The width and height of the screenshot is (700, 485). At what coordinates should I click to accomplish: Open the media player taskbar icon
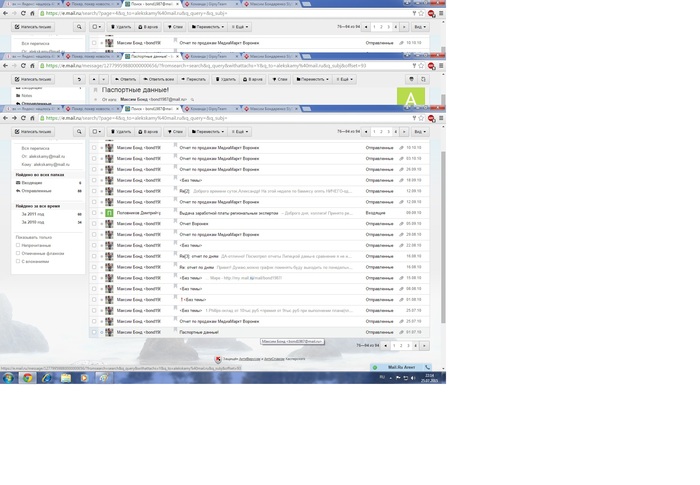(x=84, y=378)
